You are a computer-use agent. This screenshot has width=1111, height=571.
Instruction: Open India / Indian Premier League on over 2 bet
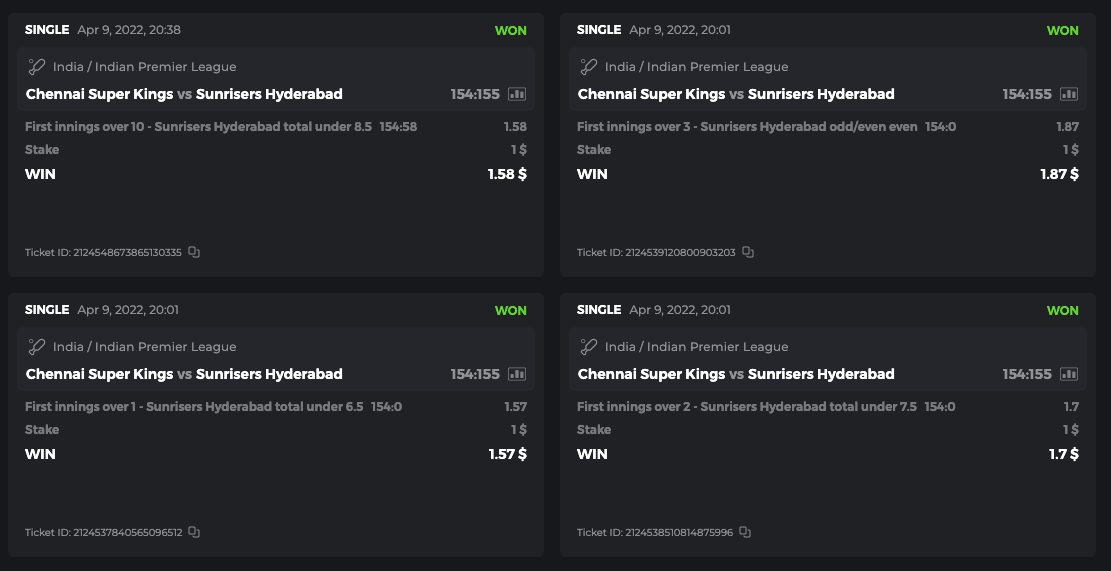click(x=696, y=347)
